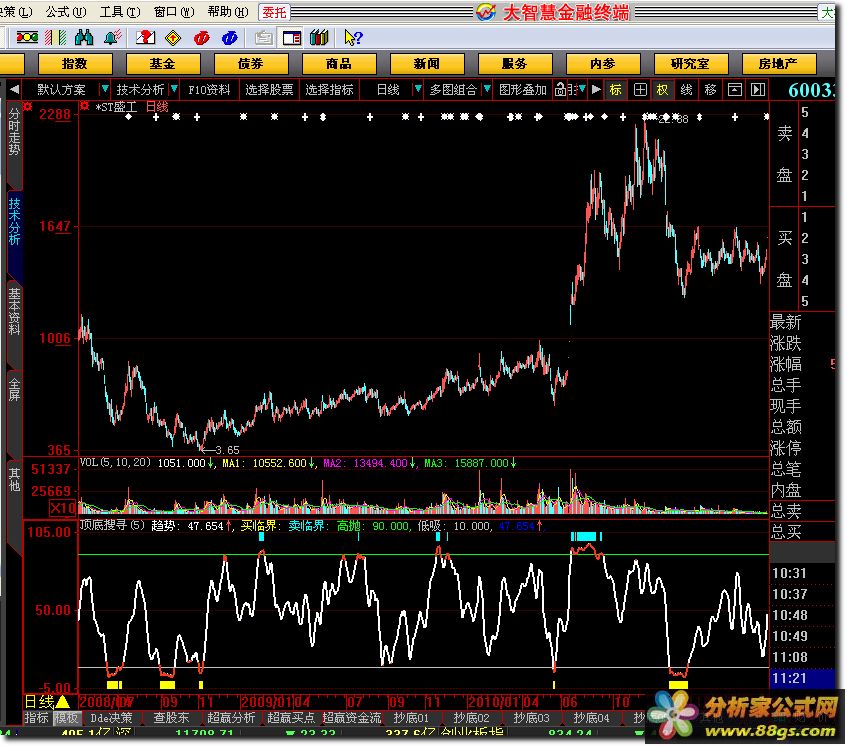Click the X10 volume scale marker

pyautogui.click(x=63, y=507)
